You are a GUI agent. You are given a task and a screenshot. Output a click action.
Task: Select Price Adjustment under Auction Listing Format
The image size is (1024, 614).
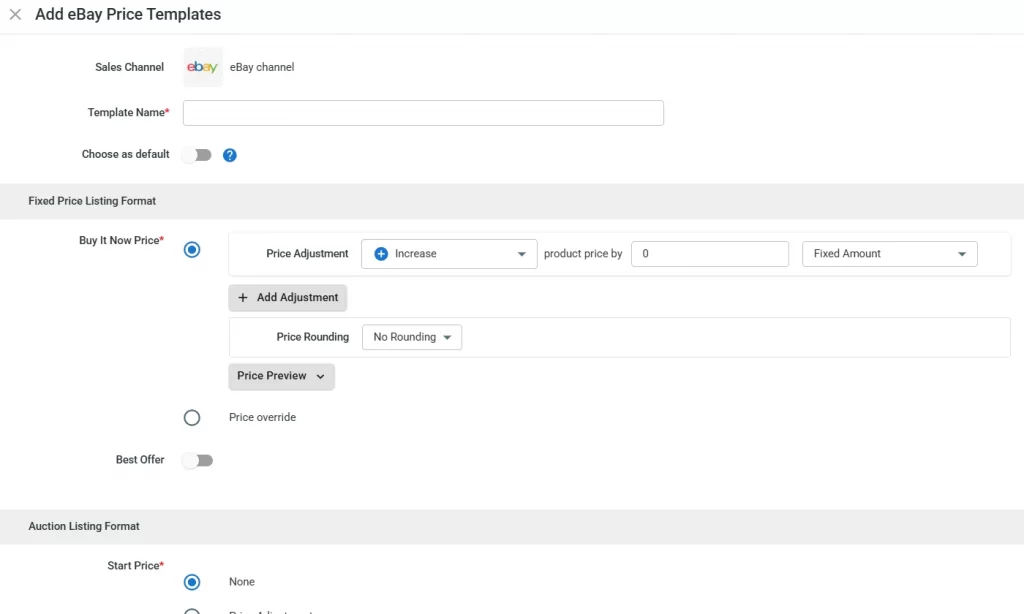tap(192, 610)
